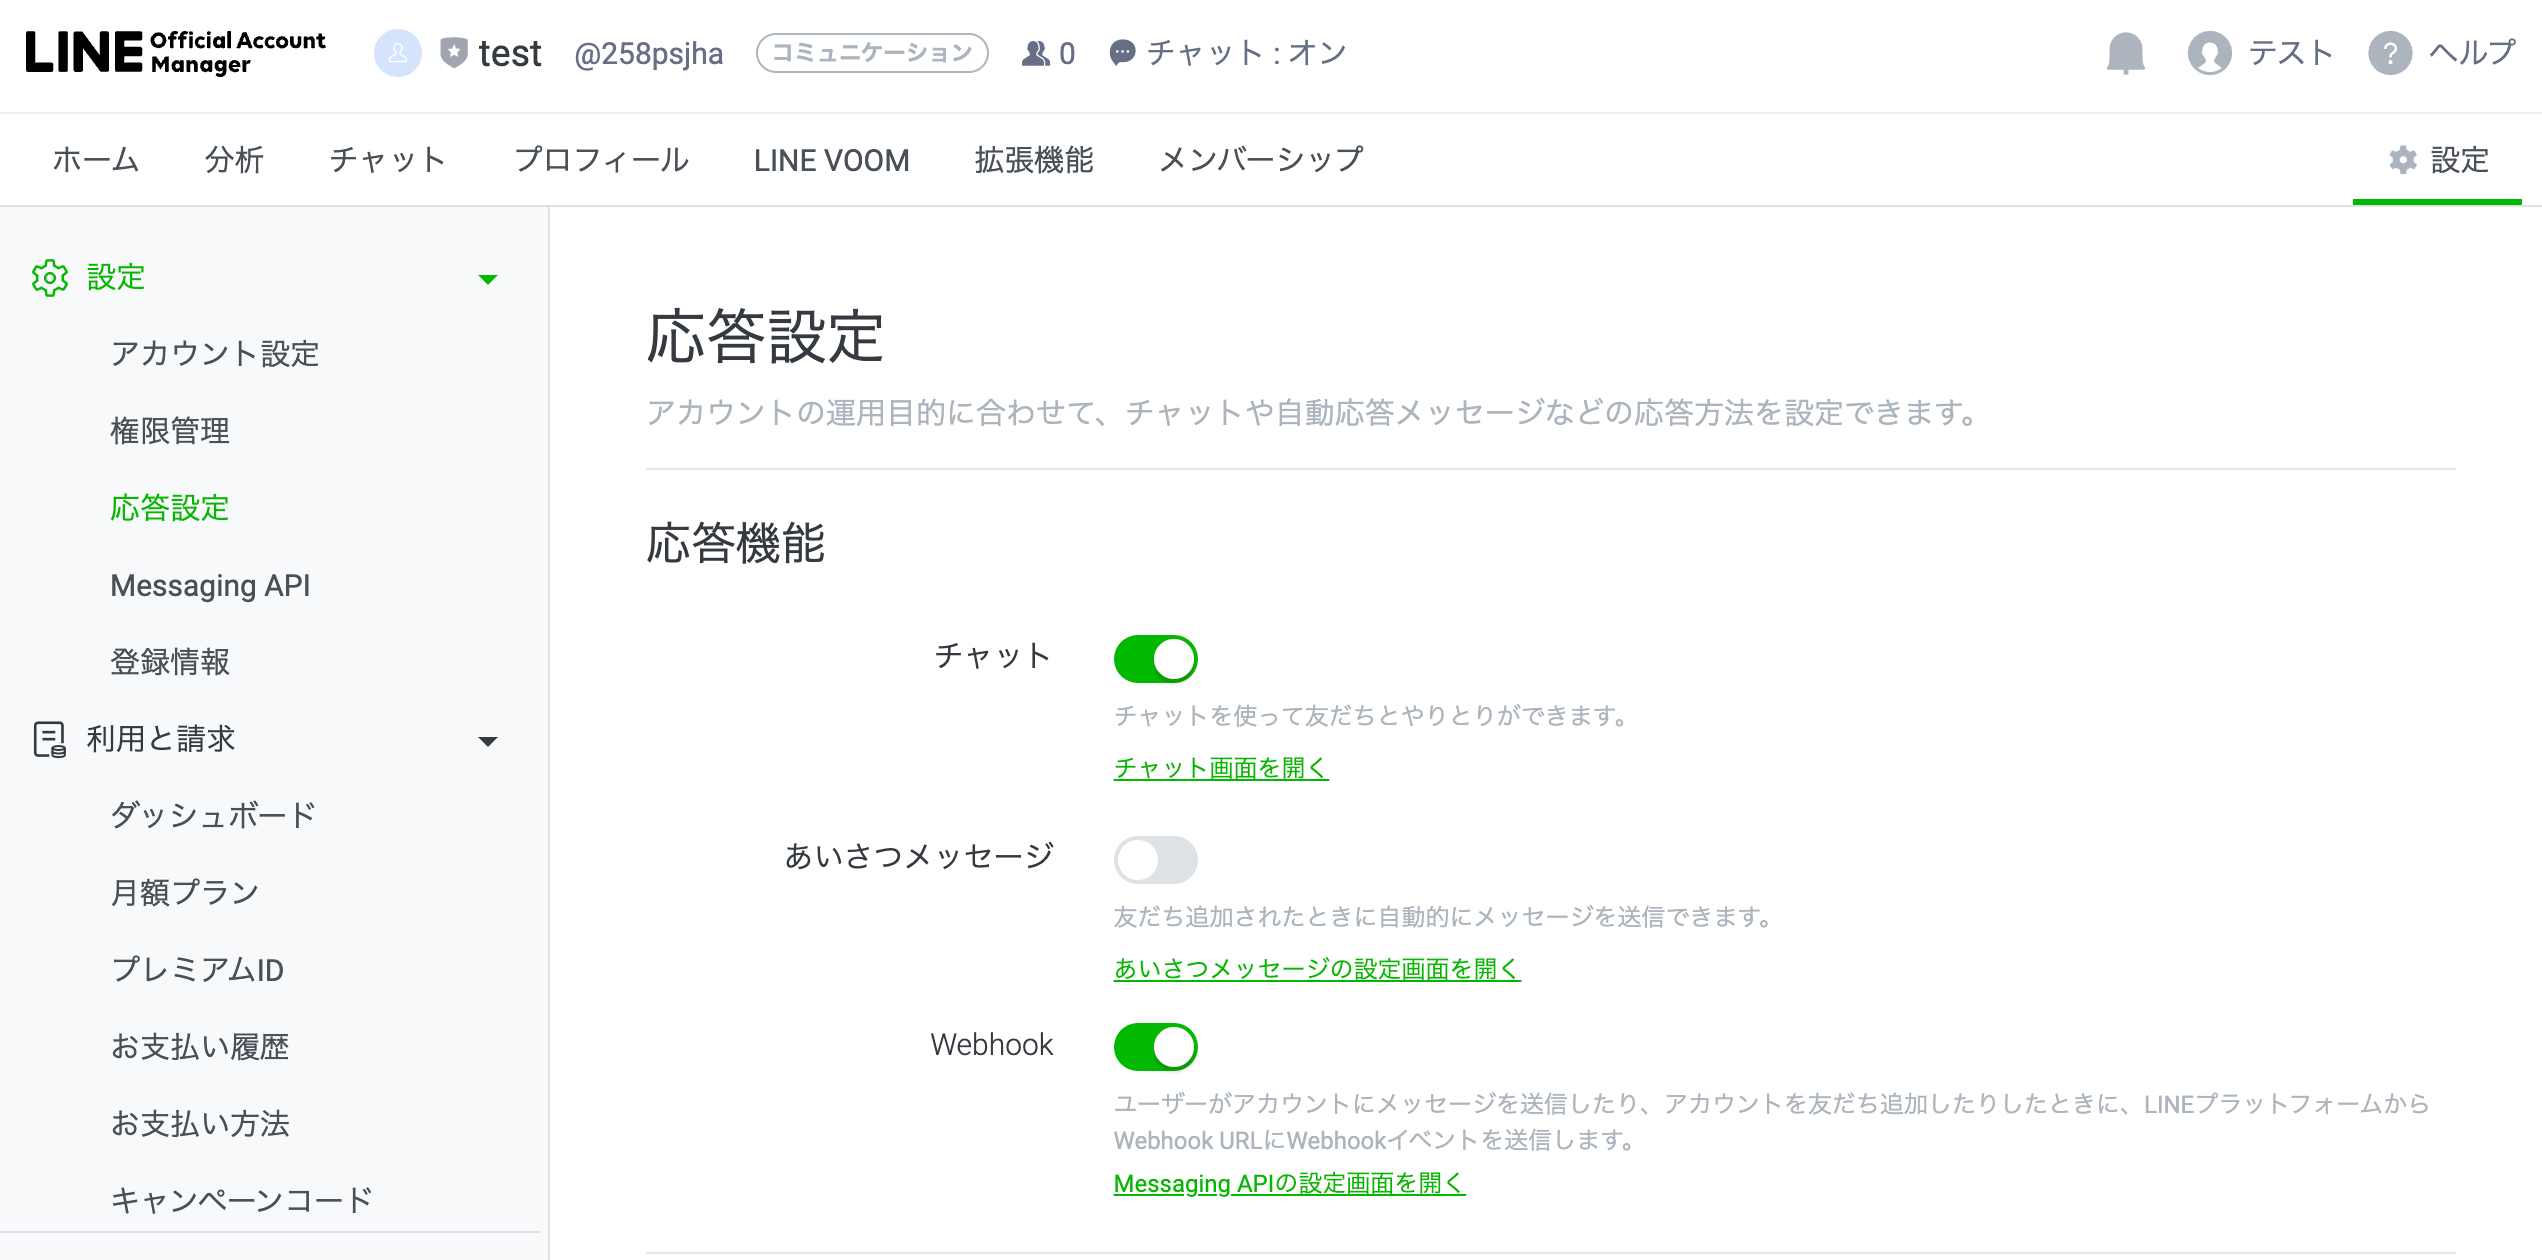This screenshot has height=1260, width=2542.
Task: Open Messaging APIの設定画面を開く link
Action: (1288, 1183)
